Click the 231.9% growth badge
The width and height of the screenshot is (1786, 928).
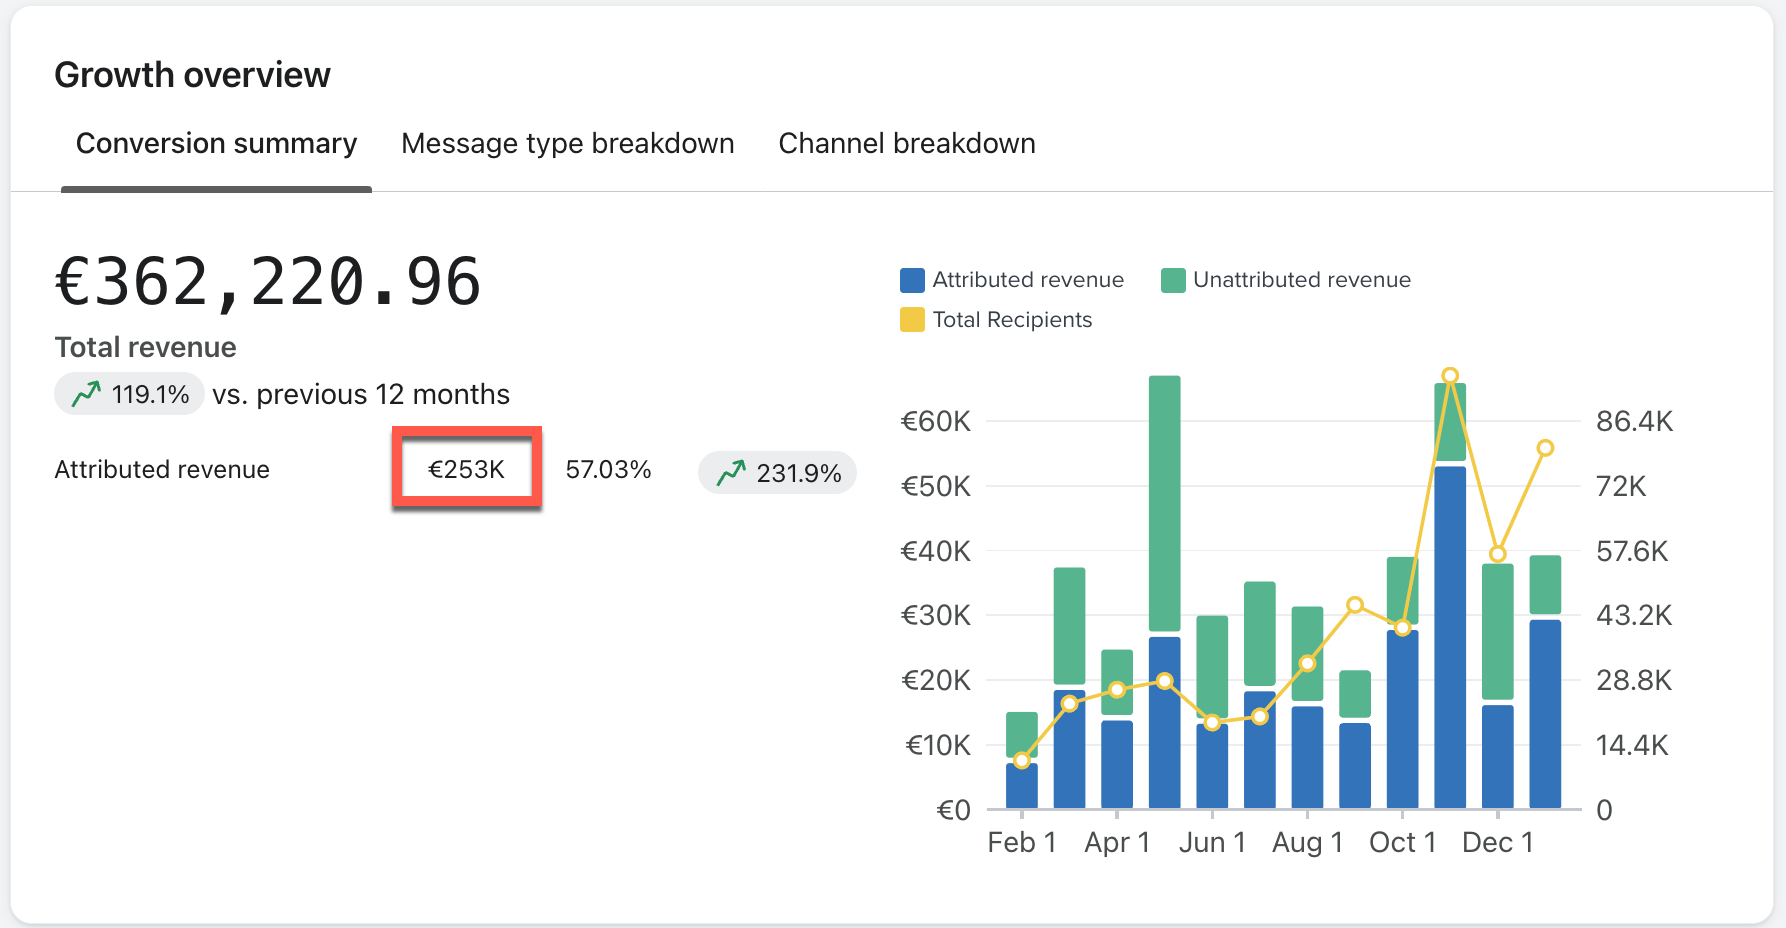[777, 472]
